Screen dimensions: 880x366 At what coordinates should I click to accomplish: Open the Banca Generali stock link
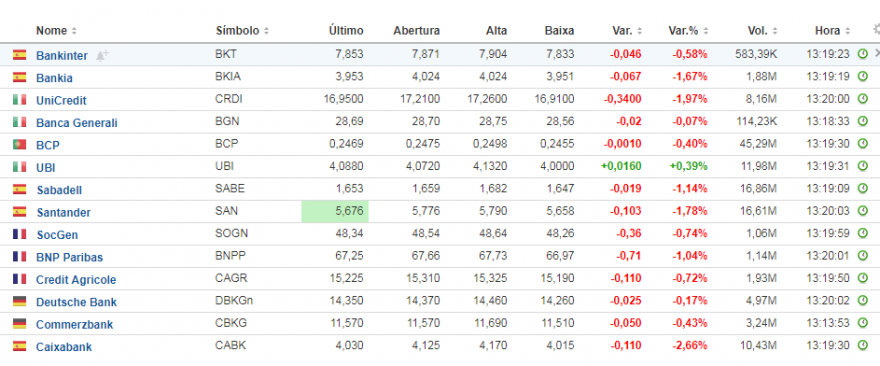pyautogui.click(x=77, y=122)
